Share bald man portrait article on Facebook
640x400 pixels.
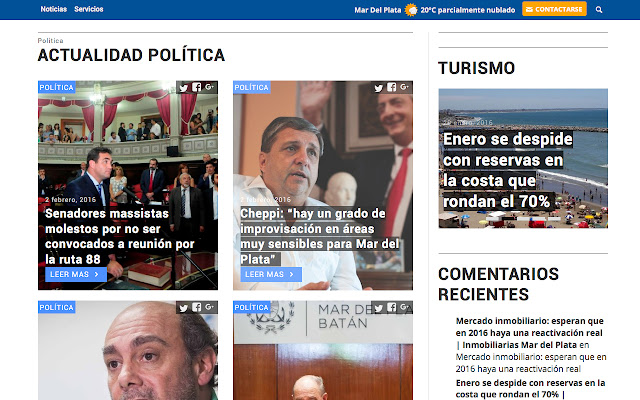(x=197, y=307)
